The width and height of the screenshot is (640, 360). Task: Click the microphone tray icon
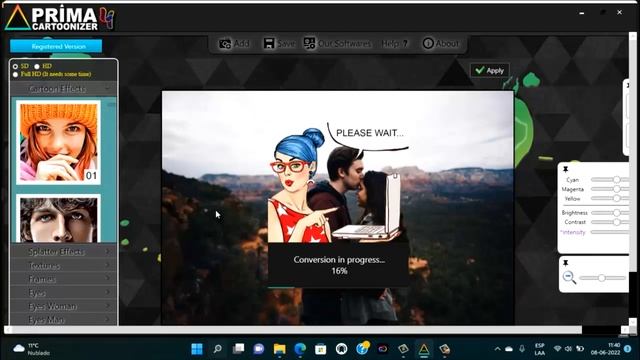tap(522, 349)
